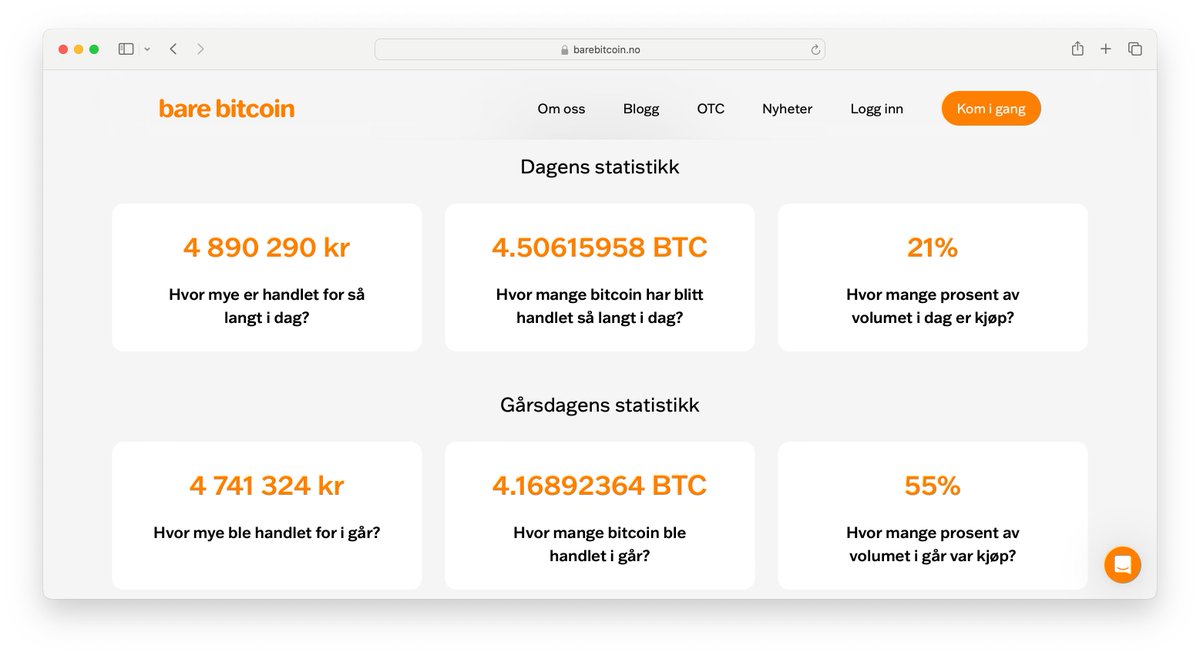The width and height of the screenshot is (1200, 656).
Task: Go to the Blogg section
Action: pyautogui.click(x=641, y=108)
